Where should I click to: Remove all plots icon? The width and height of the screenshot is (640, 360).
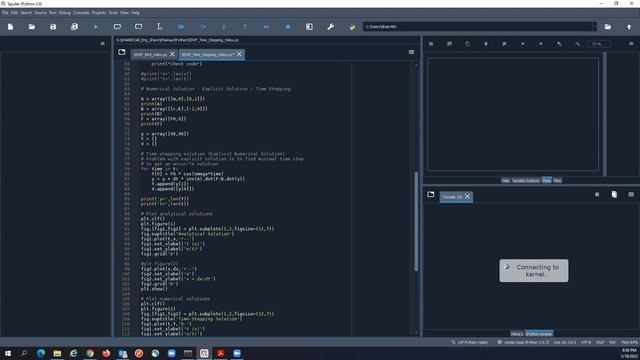coord(504,44)
